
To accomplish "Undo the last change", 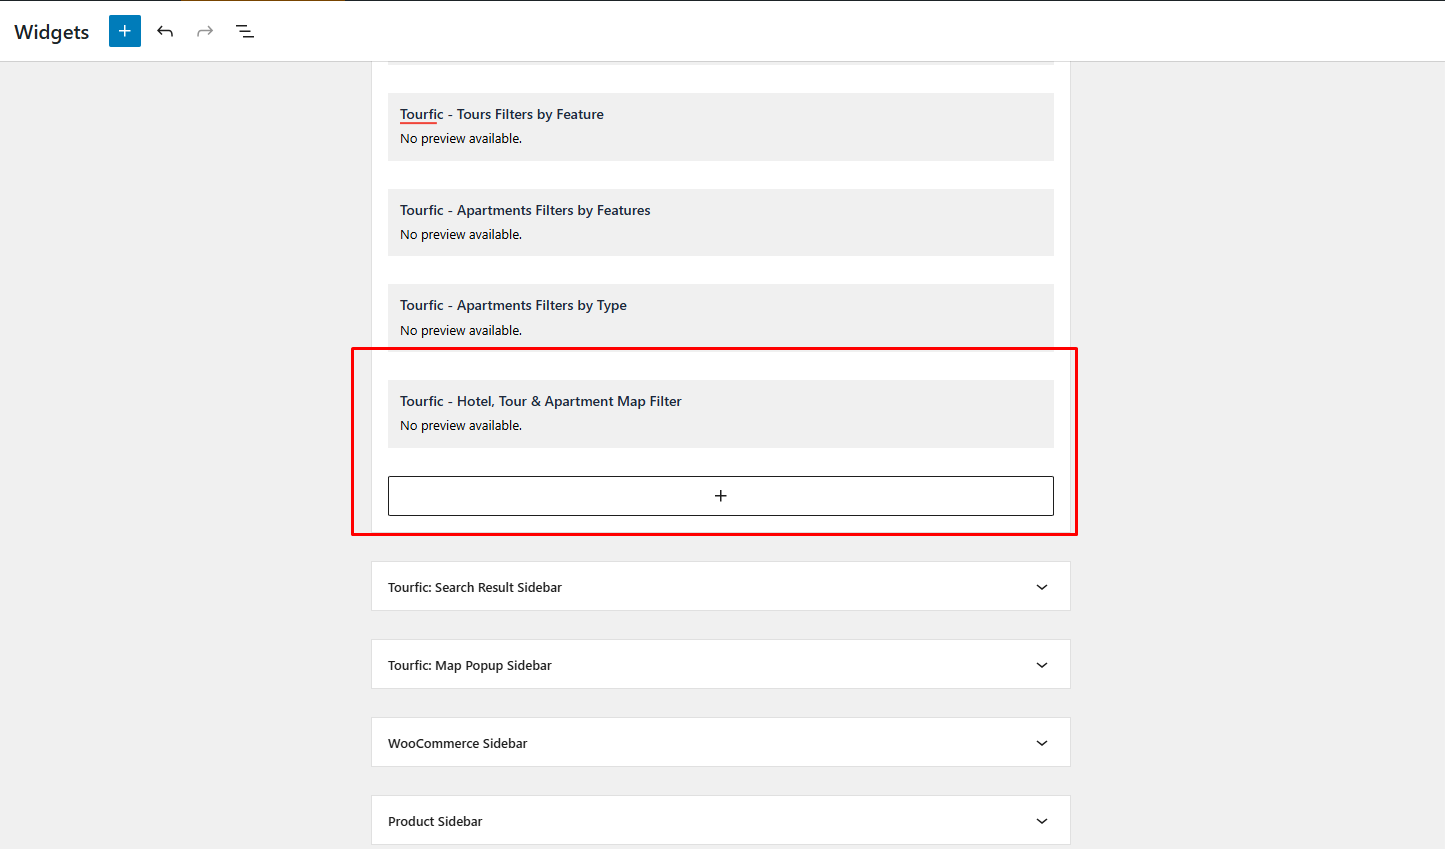I will (165, 31).
